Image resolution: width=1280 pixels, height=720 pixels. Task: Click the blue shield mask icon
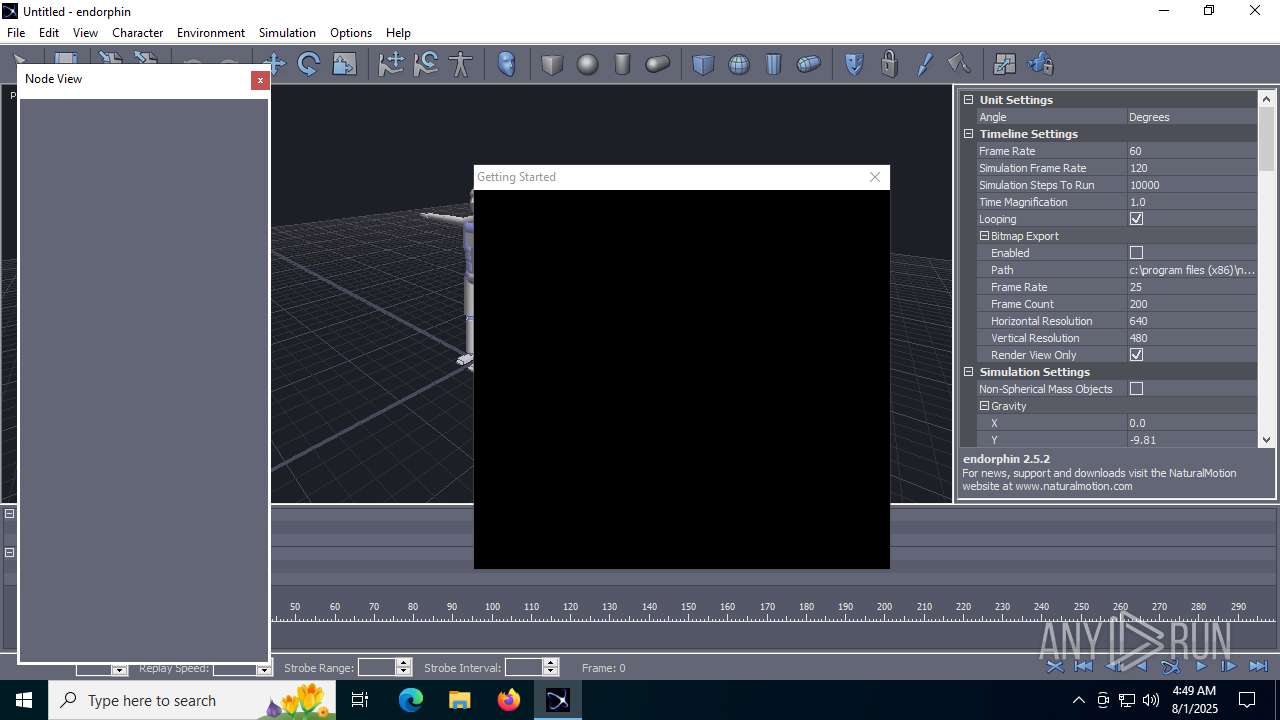pos(854,64)
